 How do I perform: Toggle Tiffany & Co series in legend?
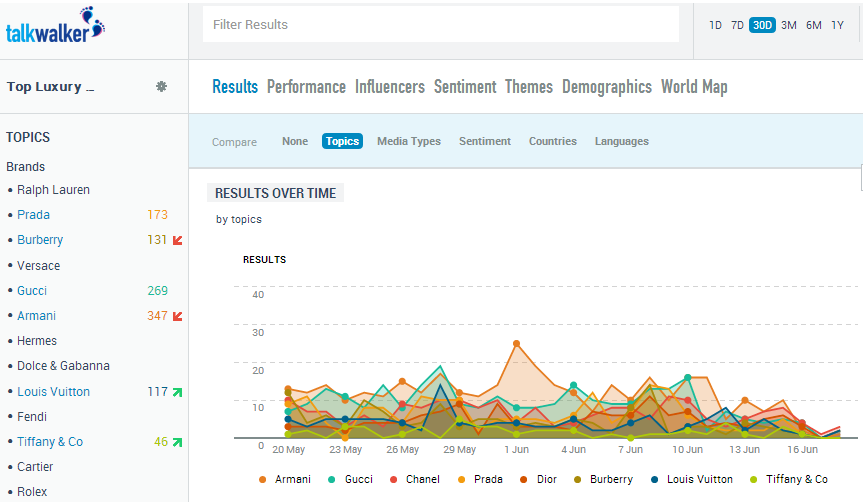coord(789,479)
